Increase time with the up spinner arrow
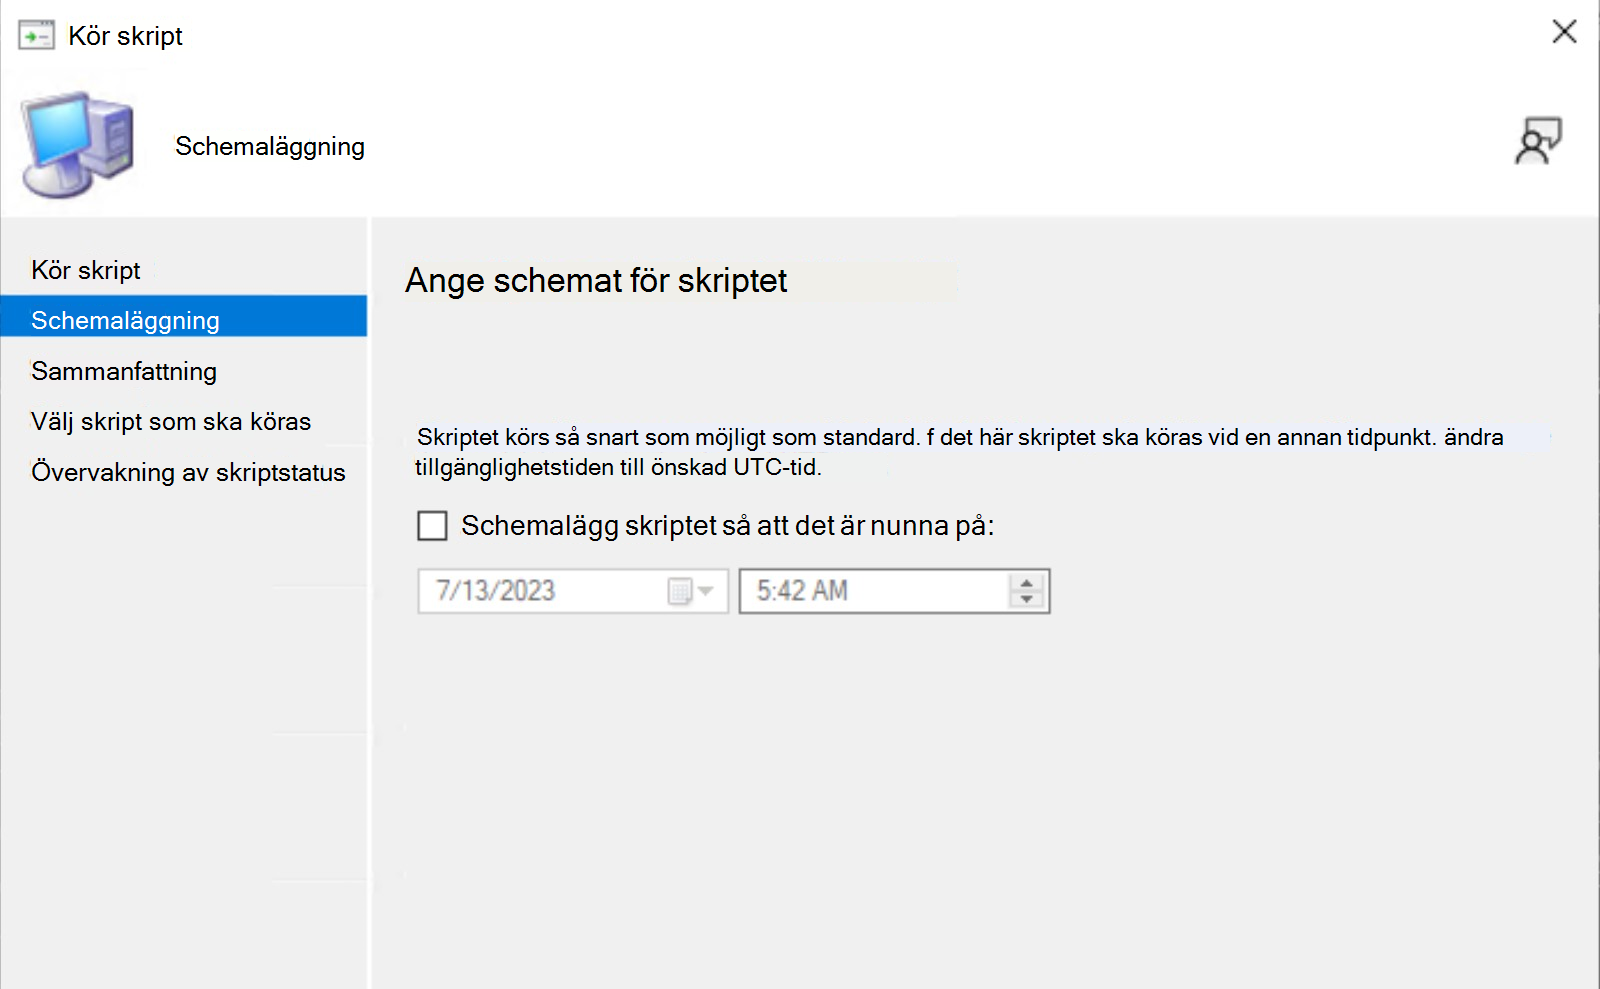Image resolution: width=1600 pixels, height=989 pixels. (1027, 582)
